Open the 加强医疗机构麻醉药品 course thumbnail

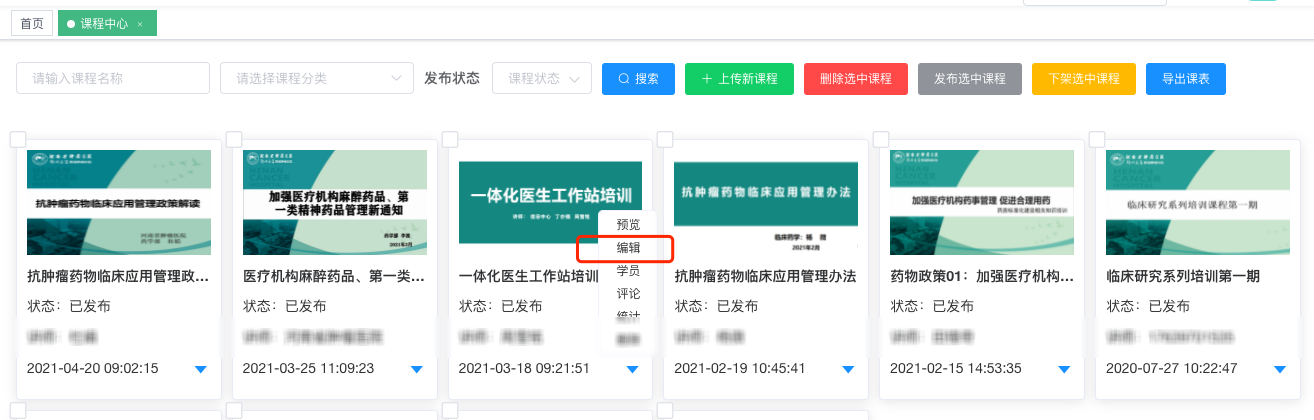click(x=335, y=203)
